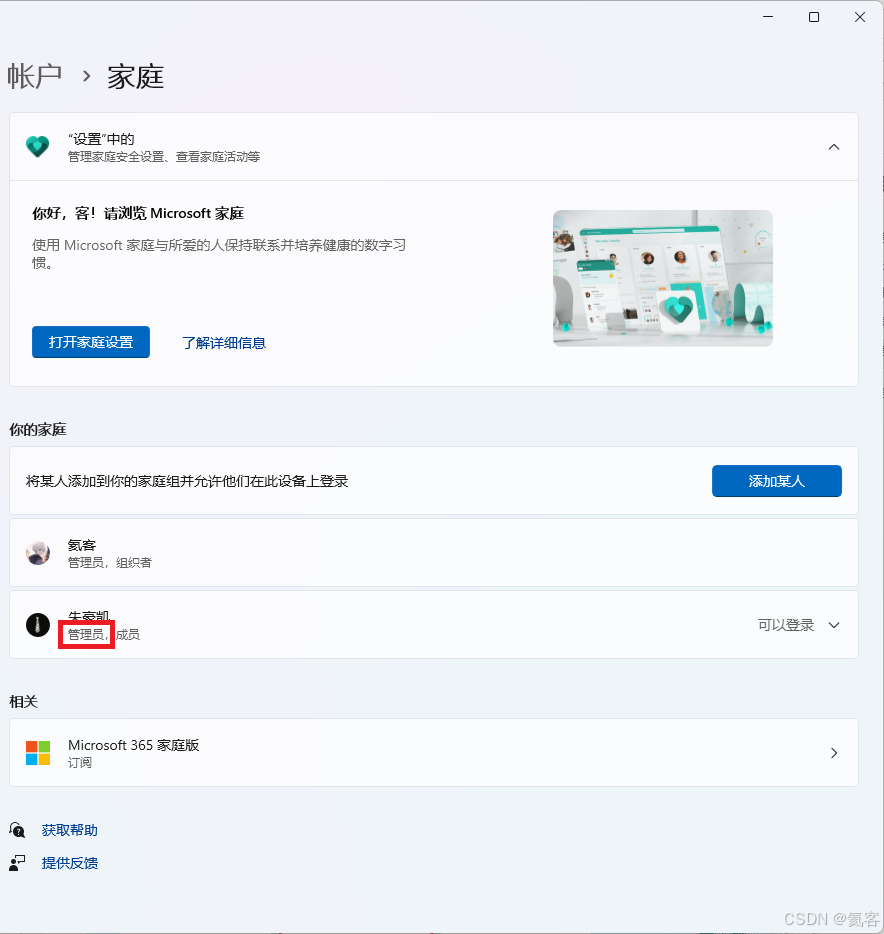Minimize the Settings window
Screen dimensions: 884x934
click(x=768, y=17)
